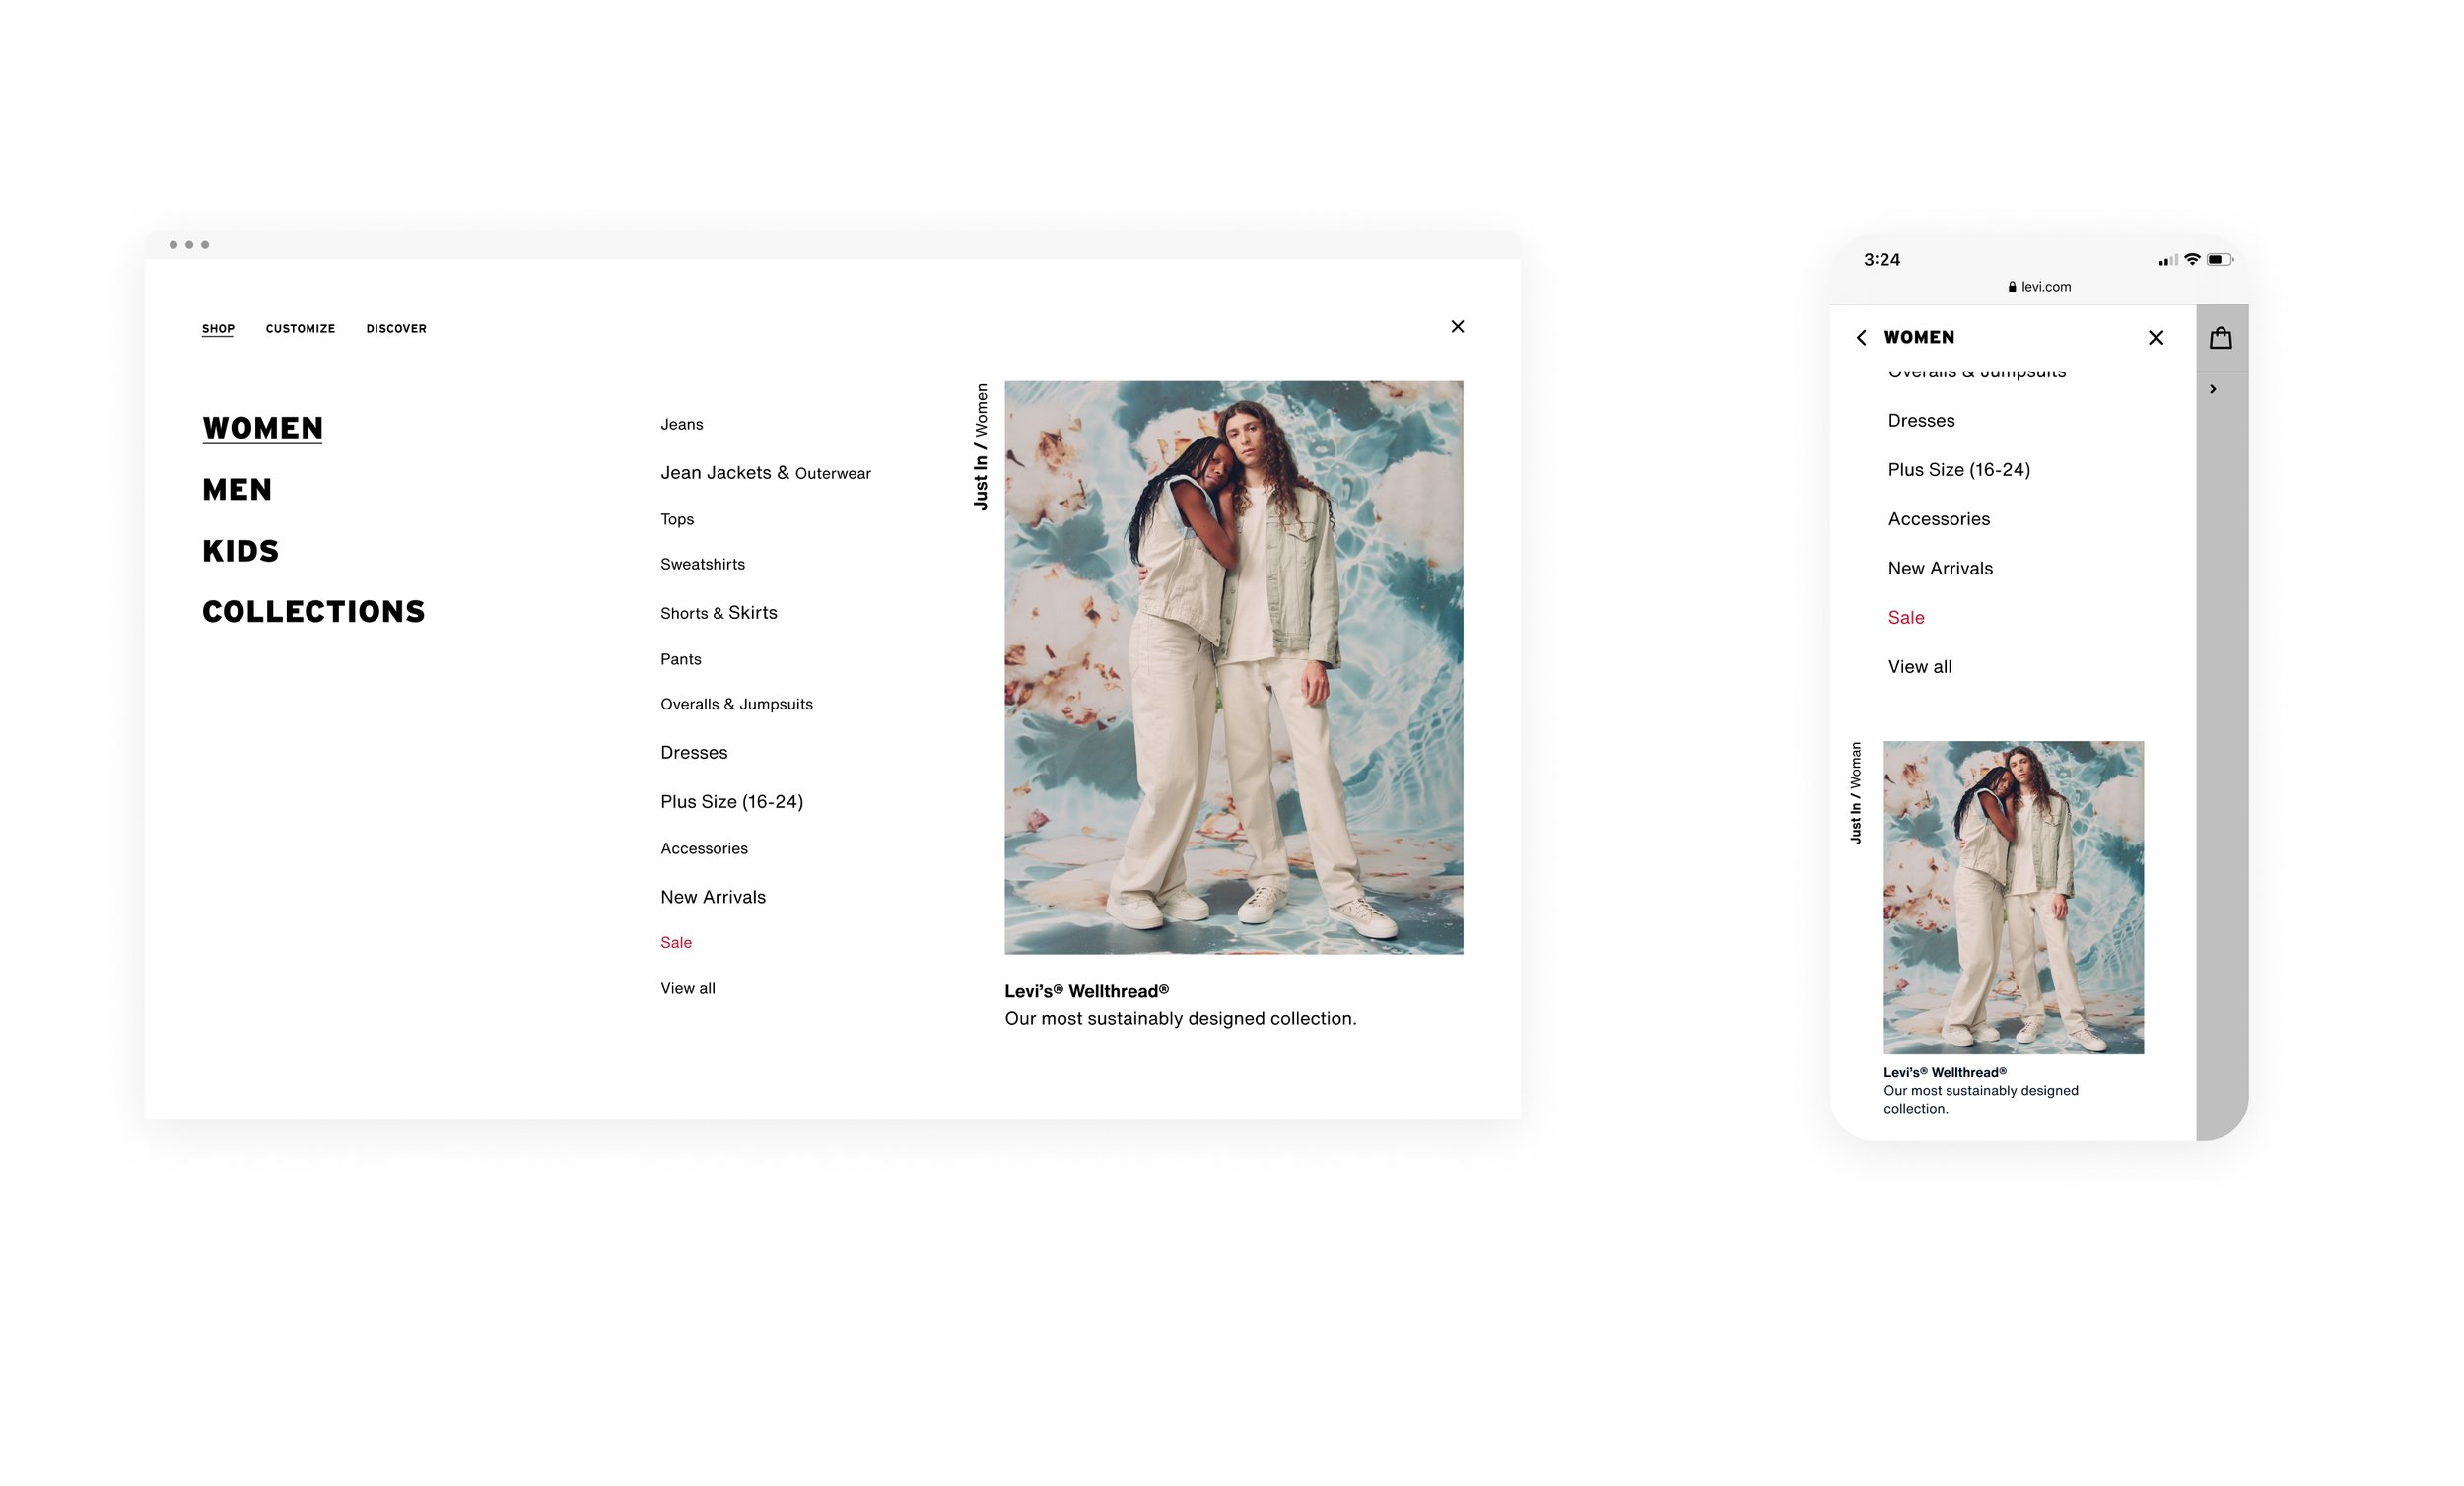This screenshot has width=2464, height=1486.
Task: Open Plus Size (16-24) in desktop list
Action: [x=731, y=802]
